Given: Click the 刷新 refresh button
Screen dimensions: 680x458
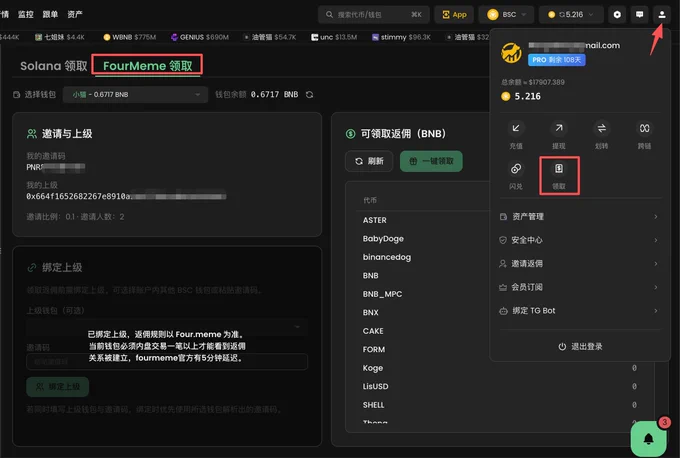Looking at the screenshot, I should coord(369,161).
